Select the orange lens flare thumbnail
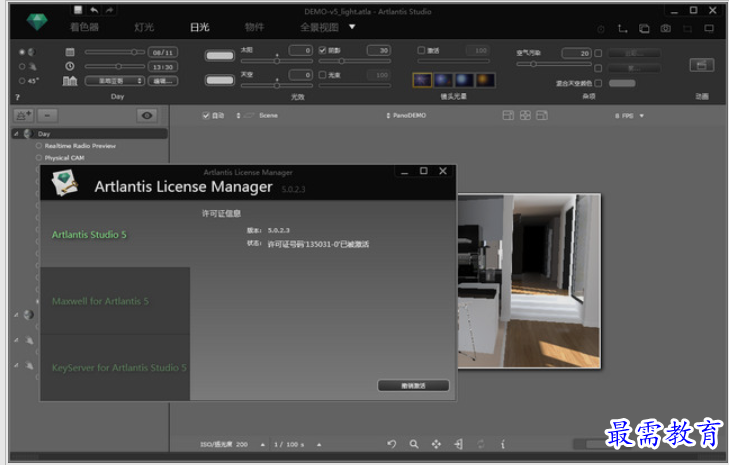Image resolution: width=729 pixels, height=465 pixels. point(485,80)
